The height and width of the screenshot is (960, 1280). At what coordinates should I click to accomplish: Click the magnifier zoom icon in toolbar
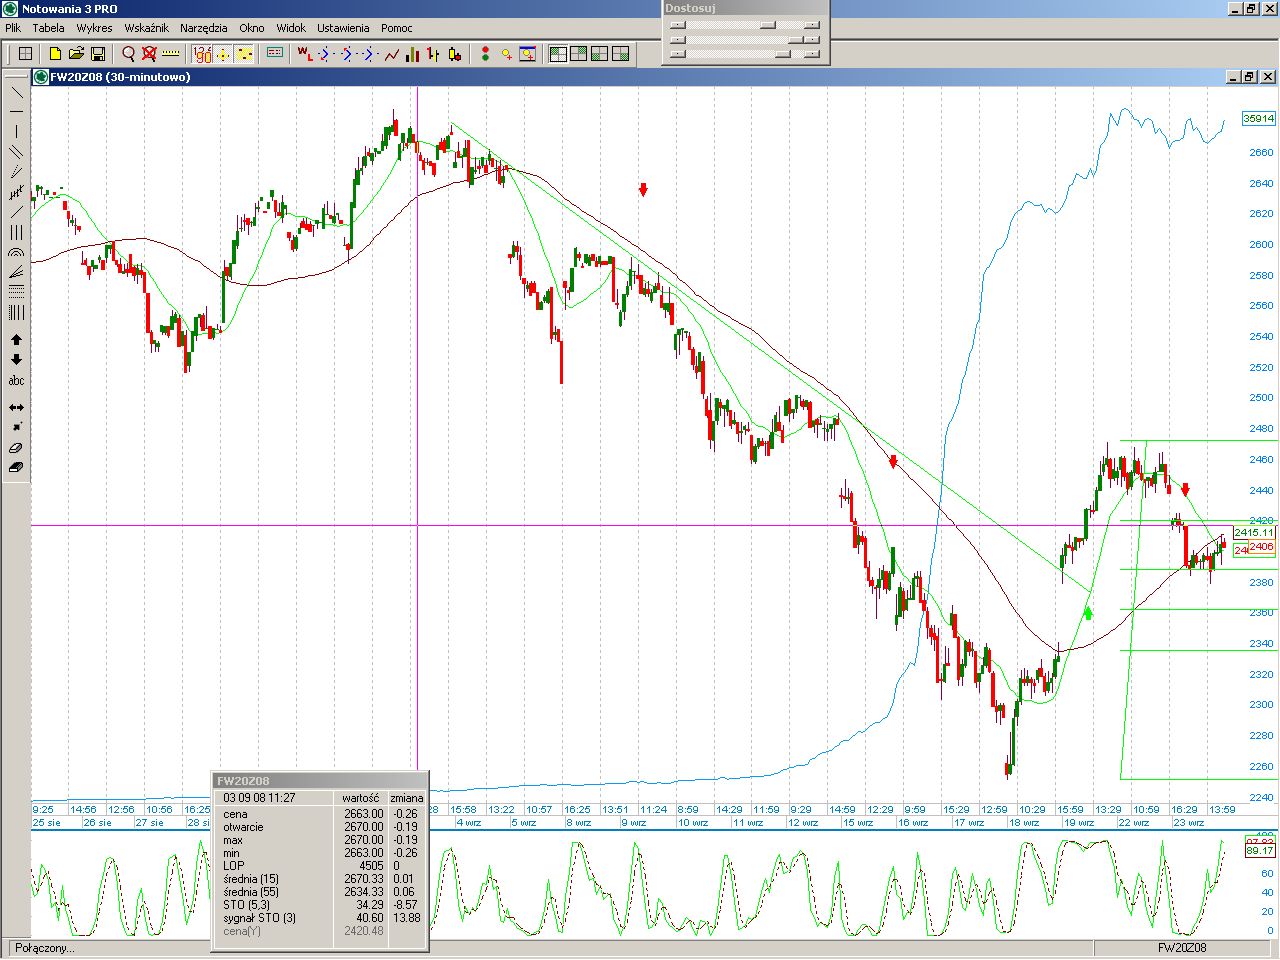click(x=128, y=54)
